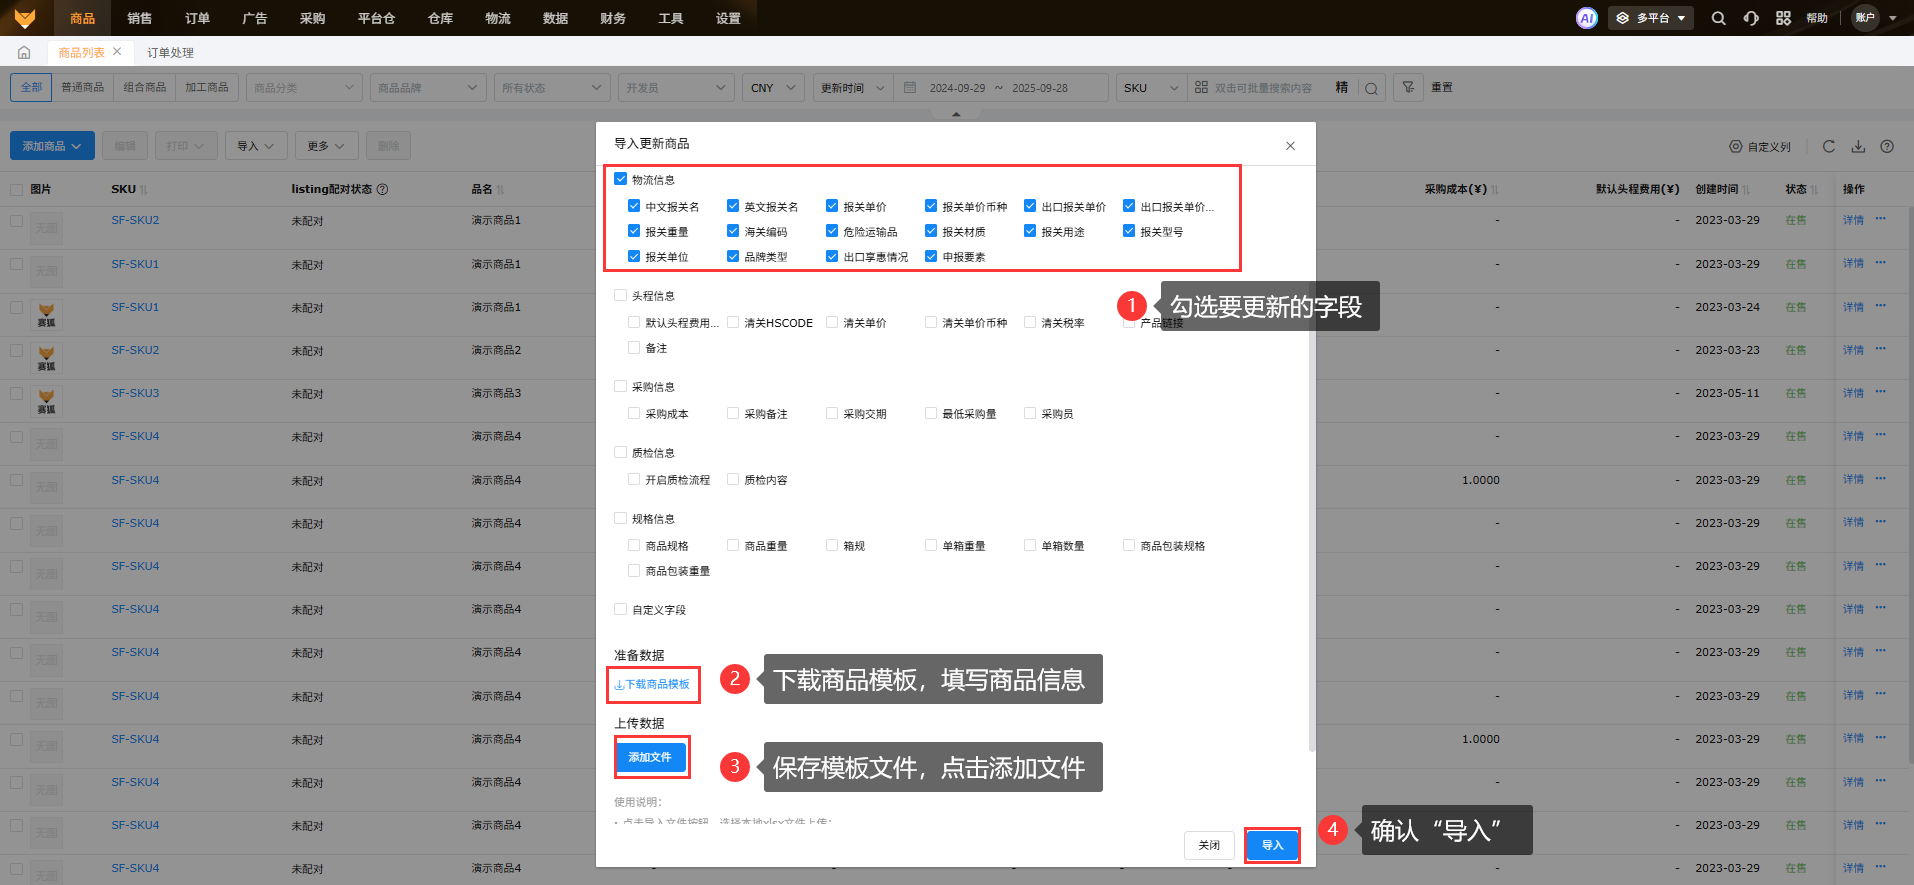The width and height of the screenshot is (1914, 885).
Task: Check the 采购成本 checkbox
Action: point(634,413)
